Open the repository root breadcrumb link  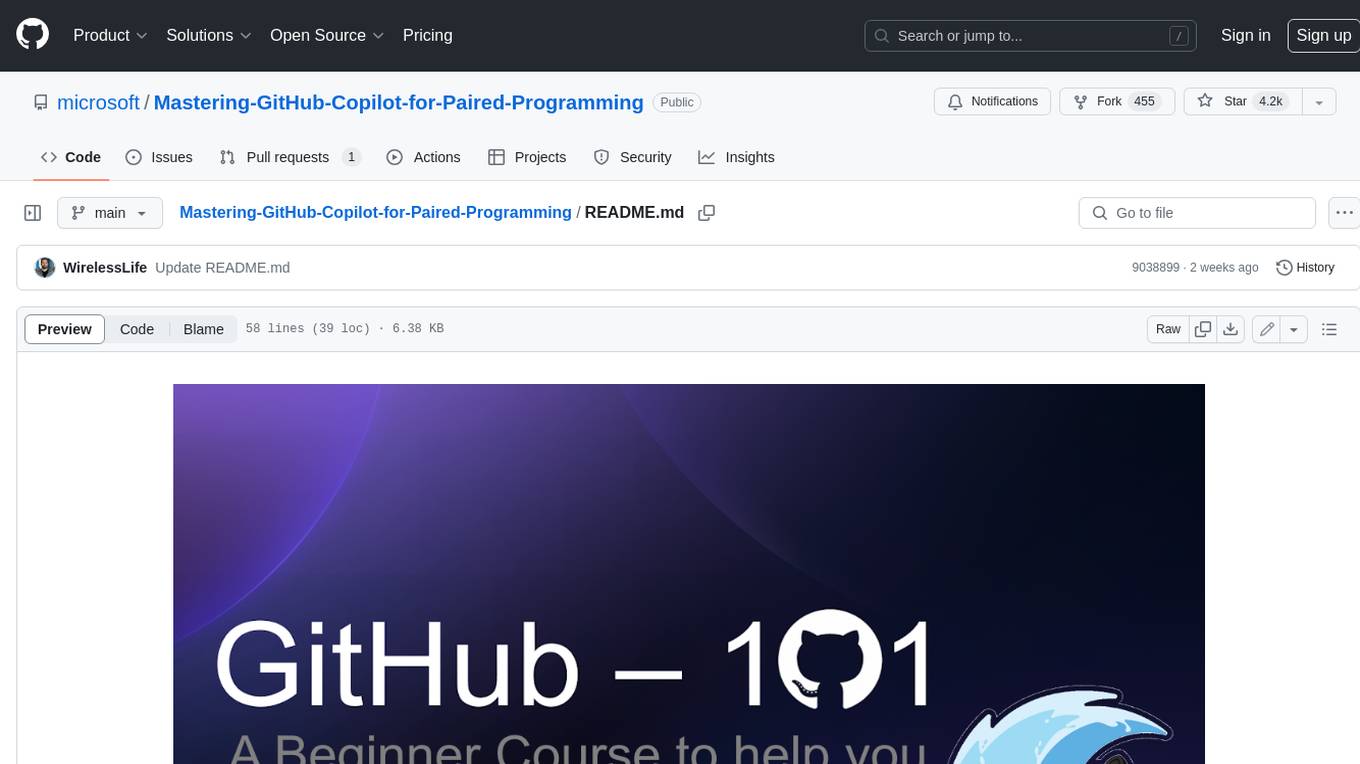click(x=375, y=212)
